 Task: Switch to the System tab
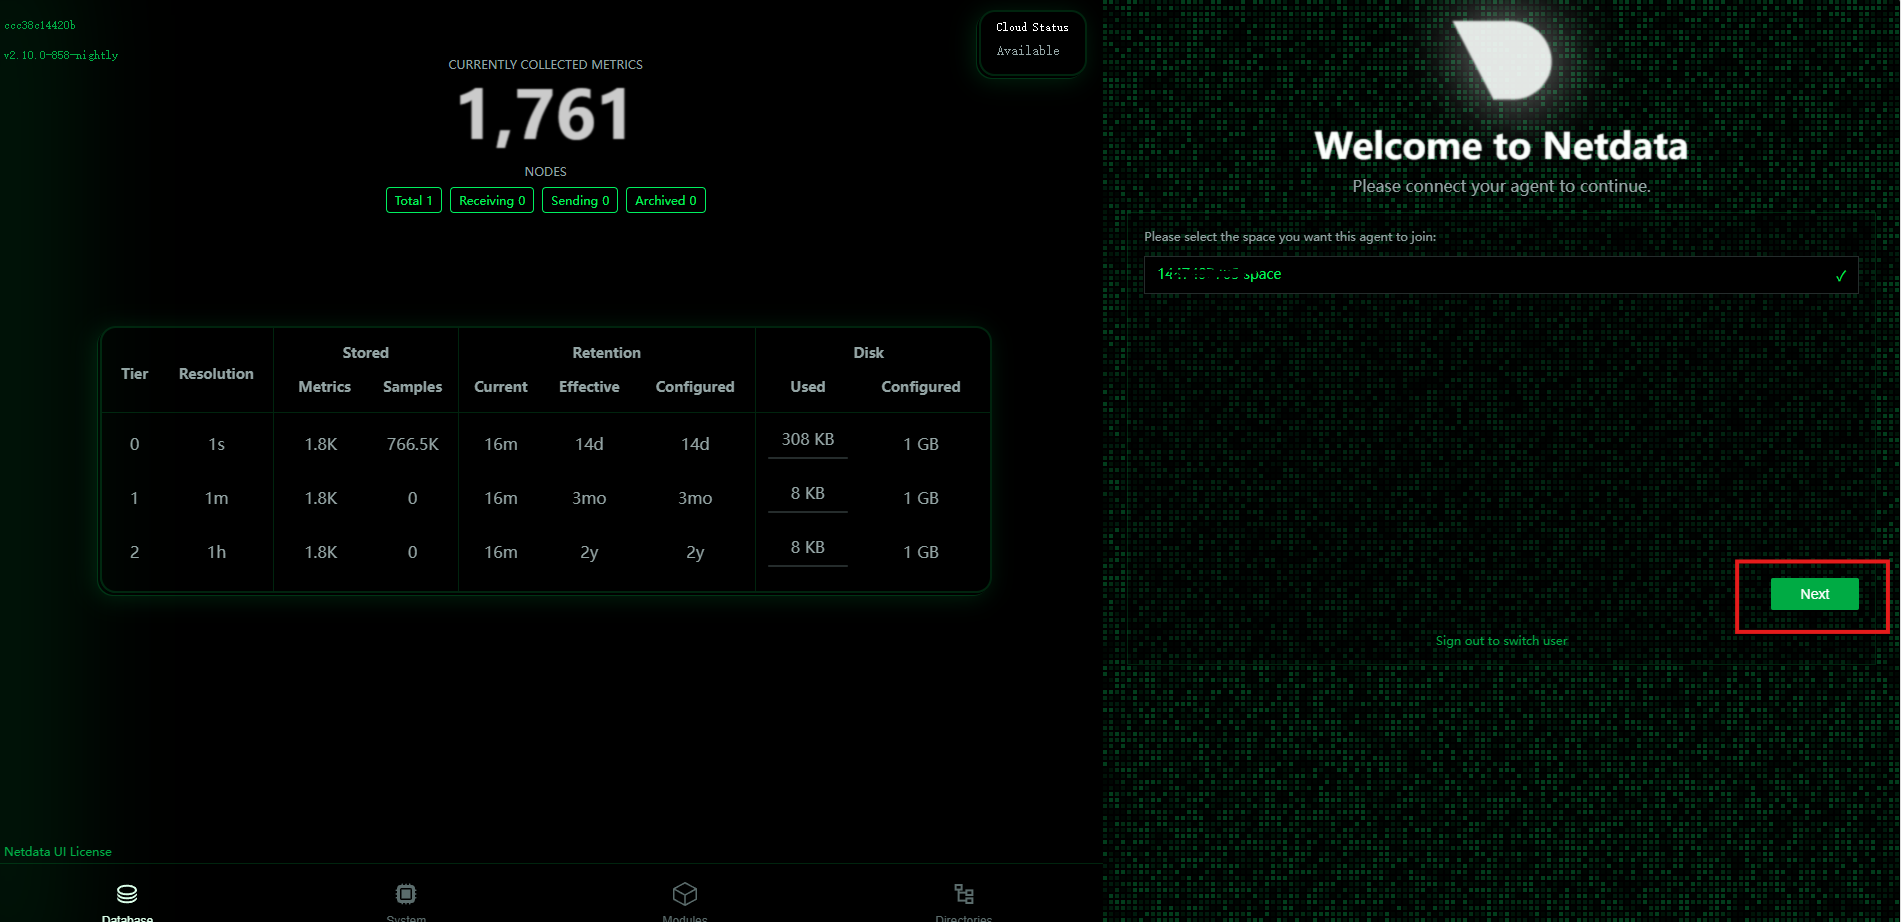click(x=406, y=903)
